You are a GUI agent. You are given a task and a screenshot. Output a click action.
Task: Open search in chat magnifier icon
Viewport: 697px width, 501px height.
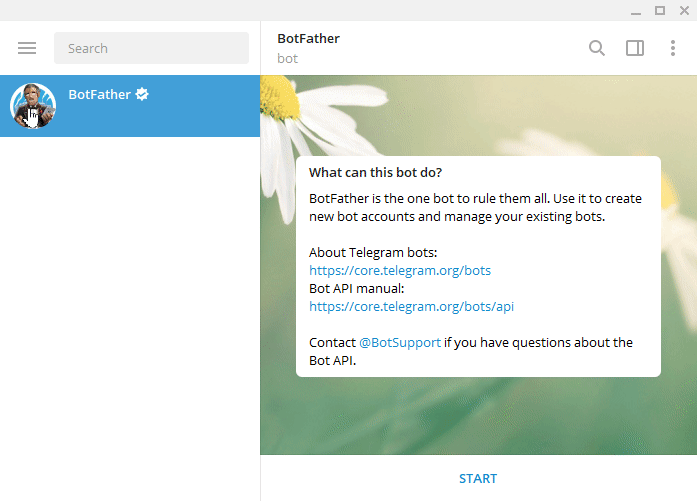[x=597, y=48]
